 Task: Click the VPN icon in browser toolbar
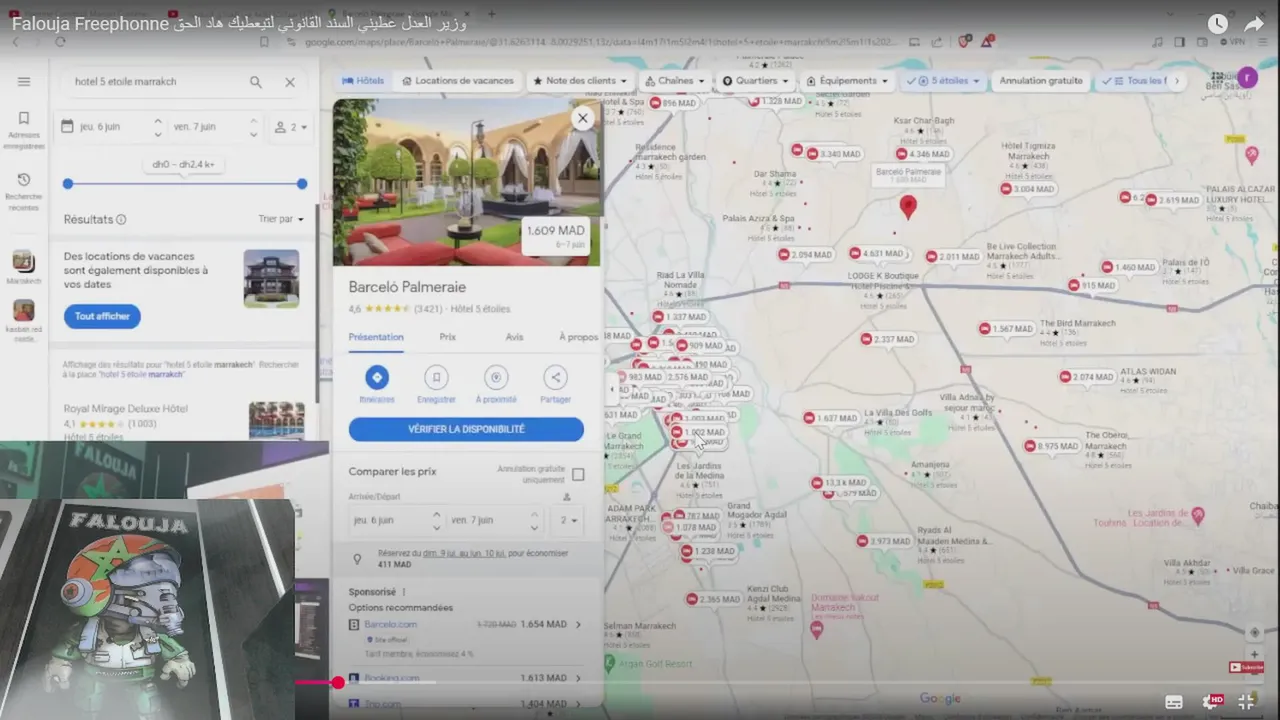[x=1232, y=42]
